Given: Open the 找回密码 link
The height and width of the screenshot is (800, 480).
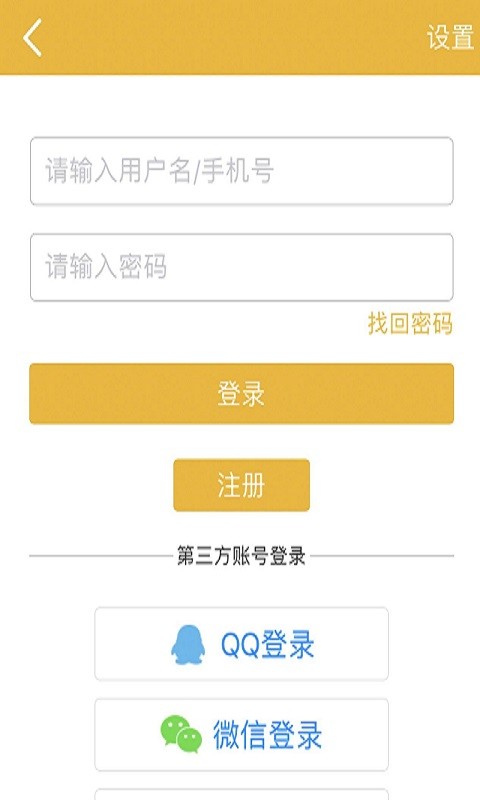Looking at the screenshot, I should pos(410,323).
